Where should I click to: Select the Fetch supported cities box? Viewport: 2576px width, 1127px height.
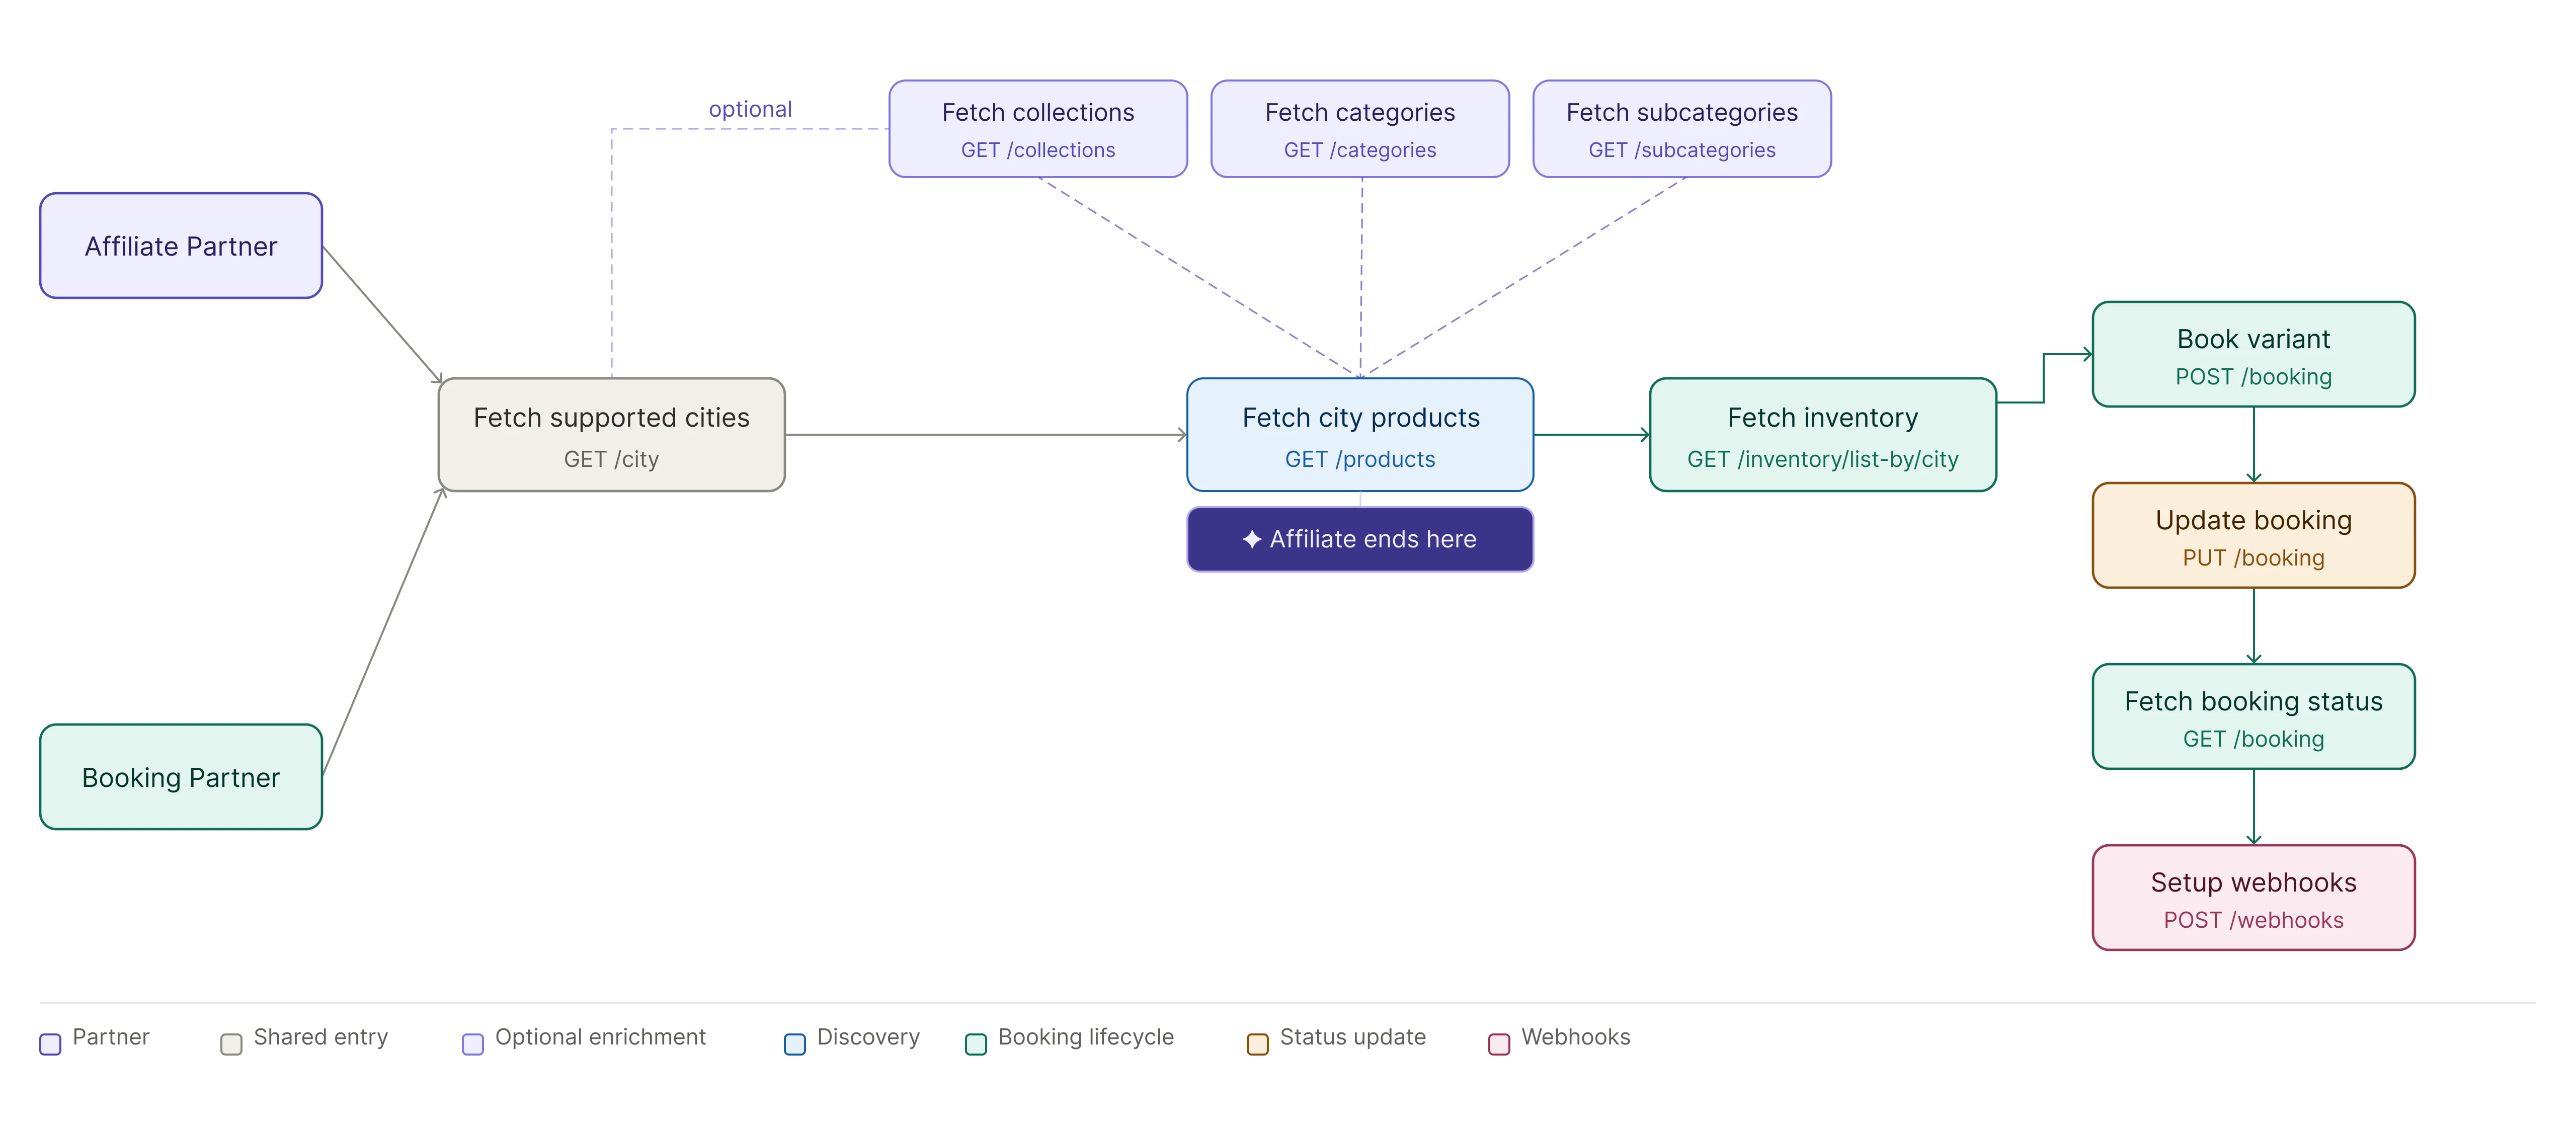611,435
